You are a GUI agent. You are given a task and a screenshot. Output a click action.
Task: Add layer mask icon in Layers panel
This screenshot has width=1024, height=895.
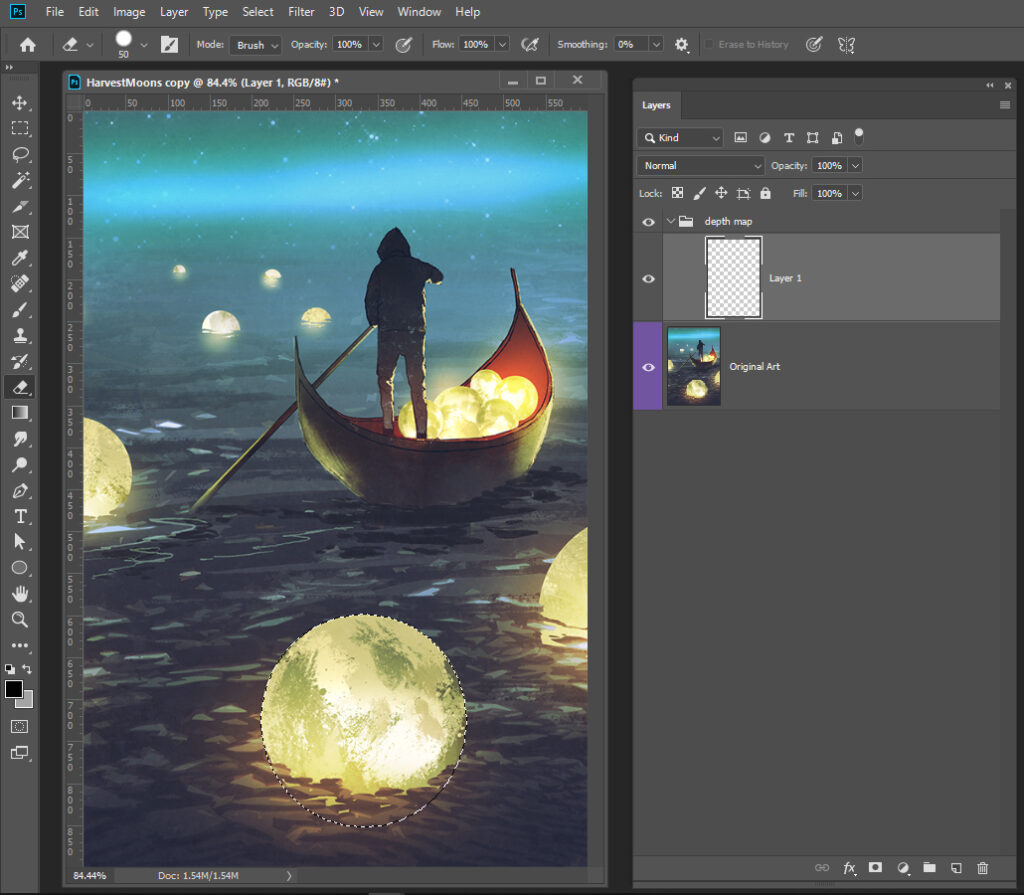[x=875, y=868]
